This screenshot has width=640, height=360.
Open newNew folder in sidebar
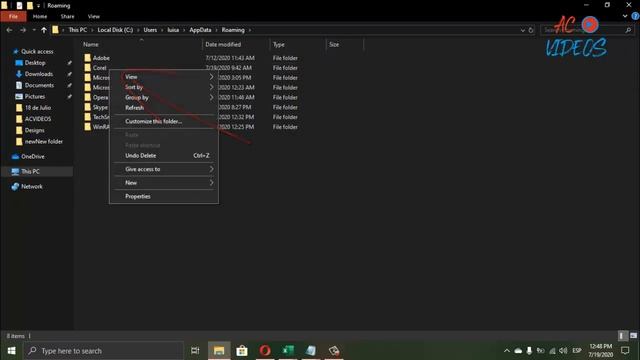(x=44, y=141)
